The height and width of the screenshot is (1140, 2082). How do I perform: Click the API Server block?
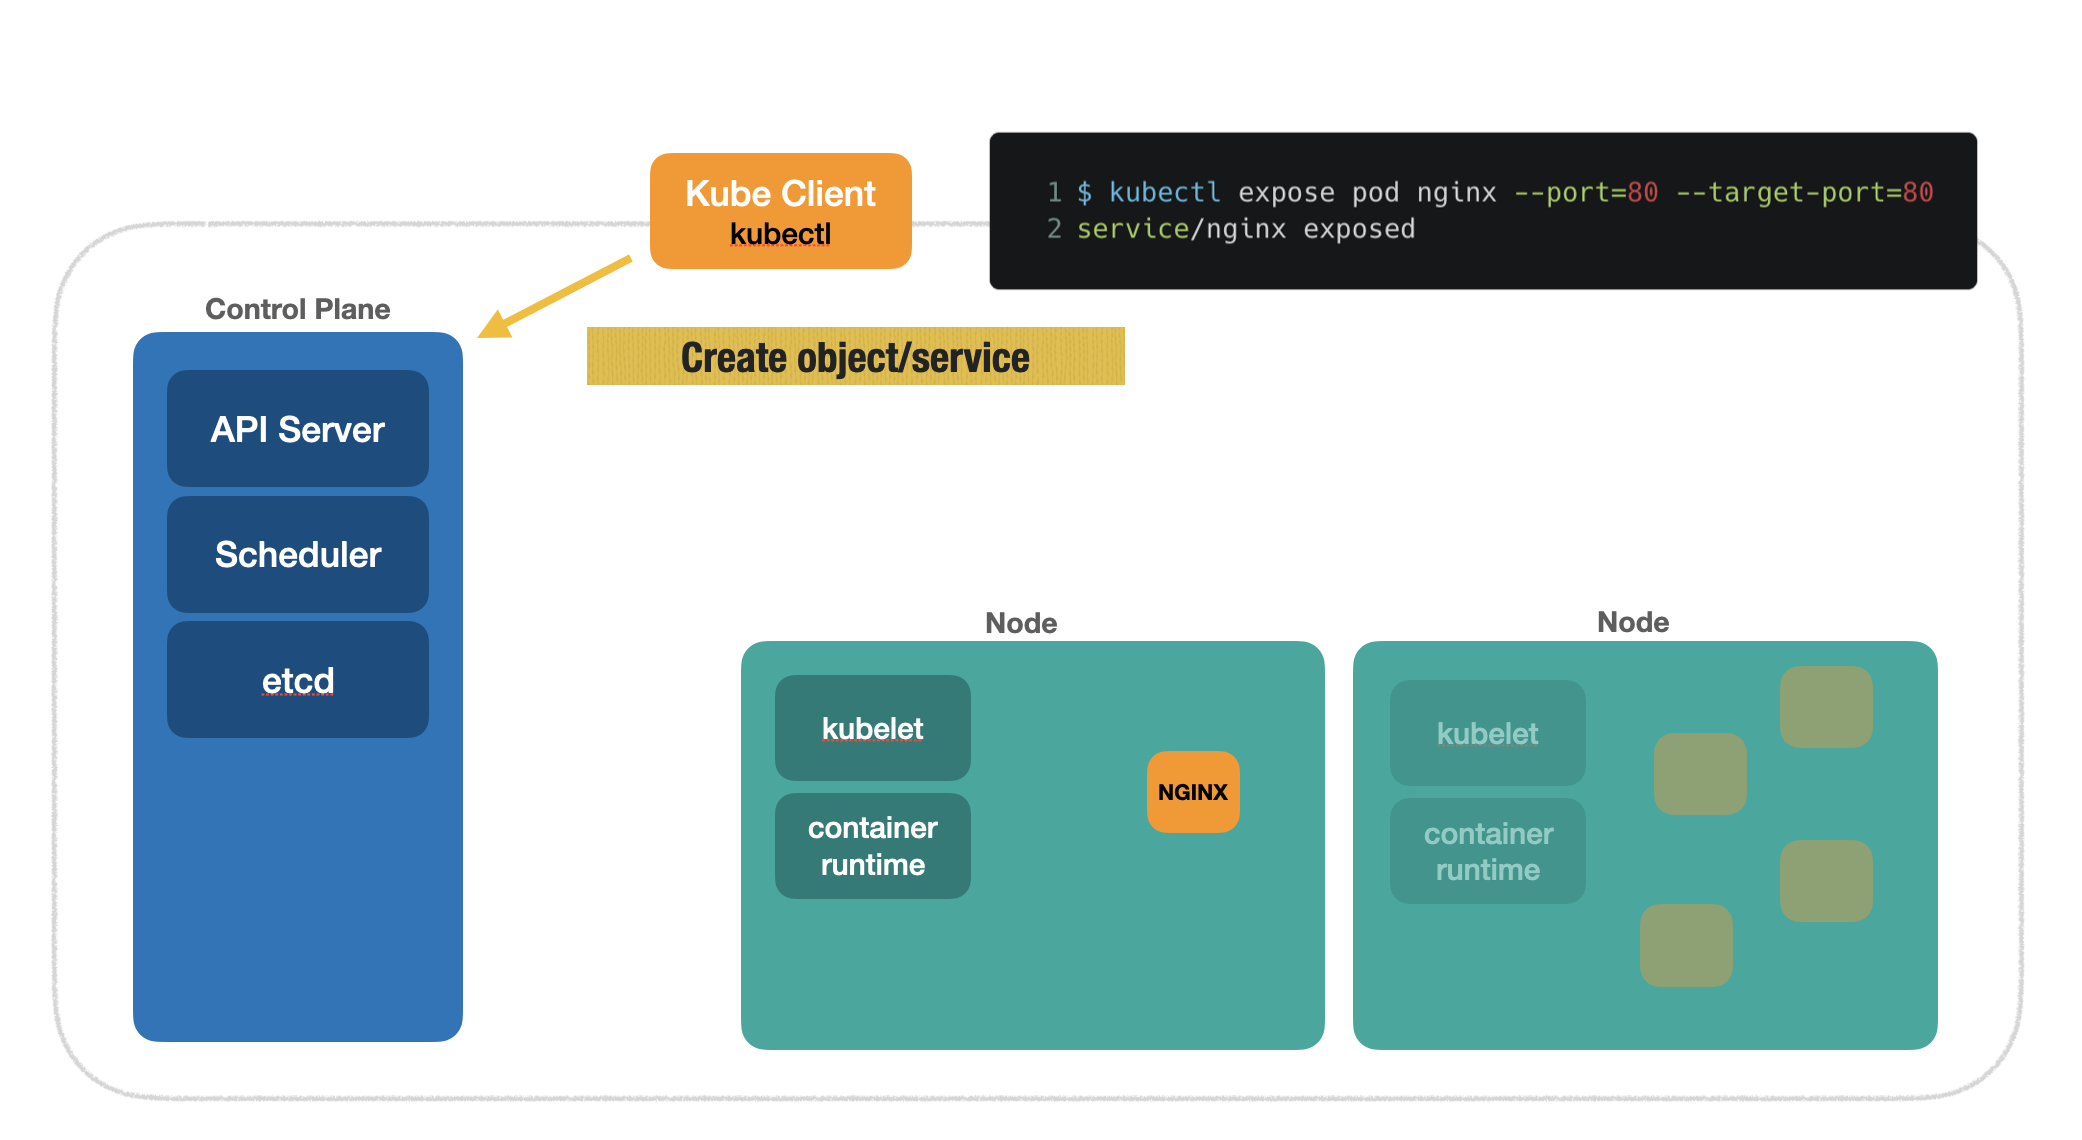[x=297, y=429]
